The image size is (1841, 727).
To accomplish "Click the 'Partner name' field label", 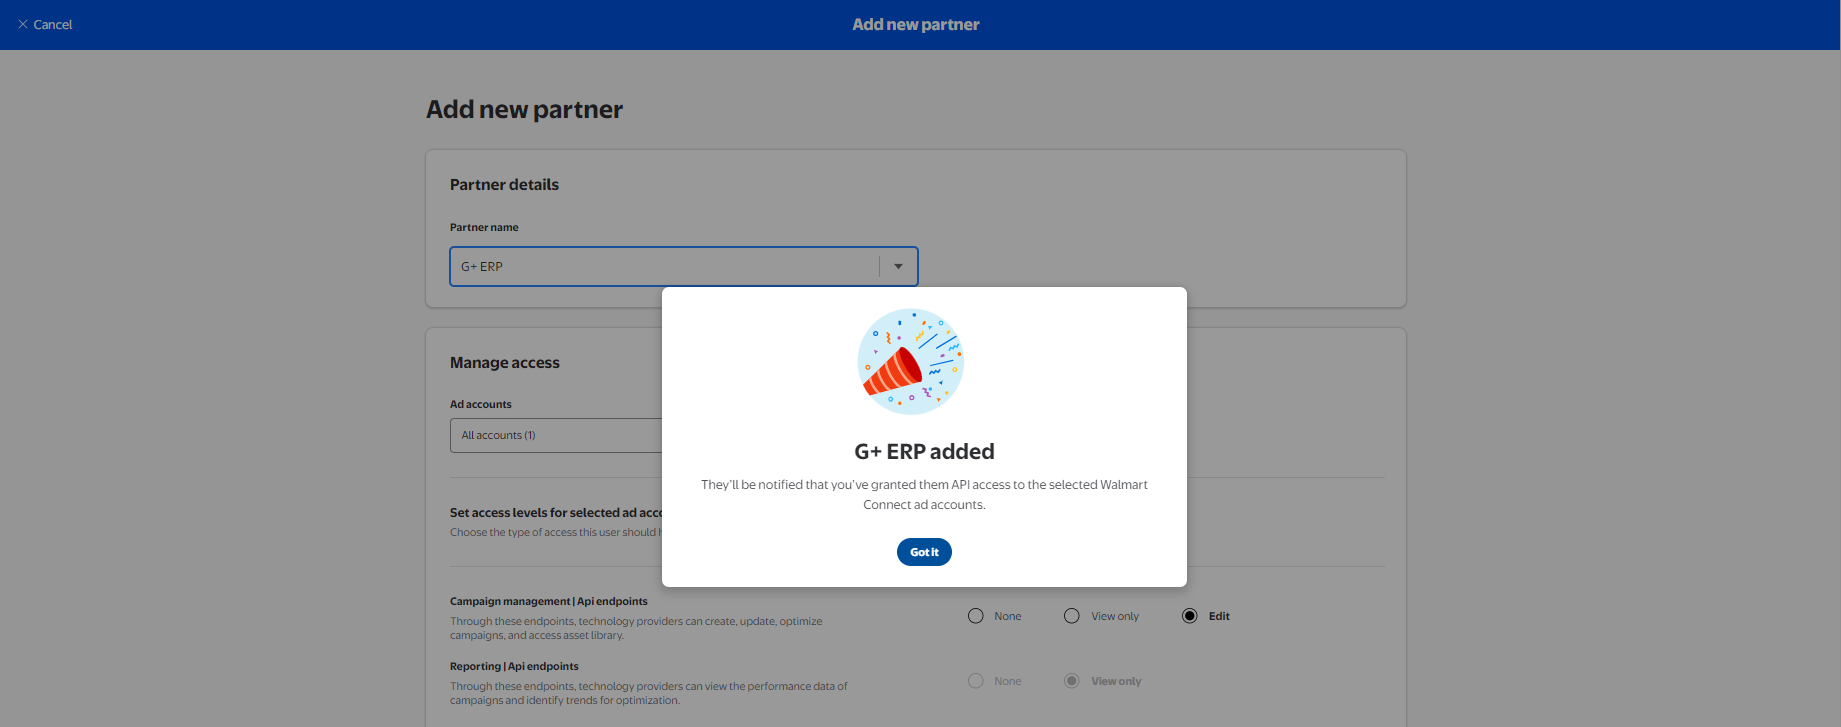I will (484, 227).
